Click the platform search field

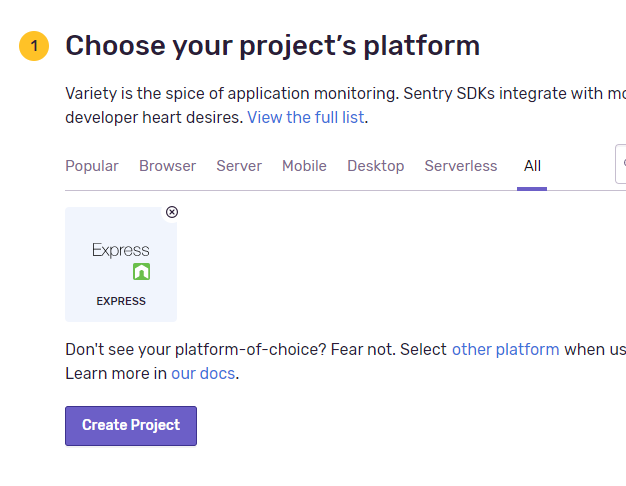point(621,164)
